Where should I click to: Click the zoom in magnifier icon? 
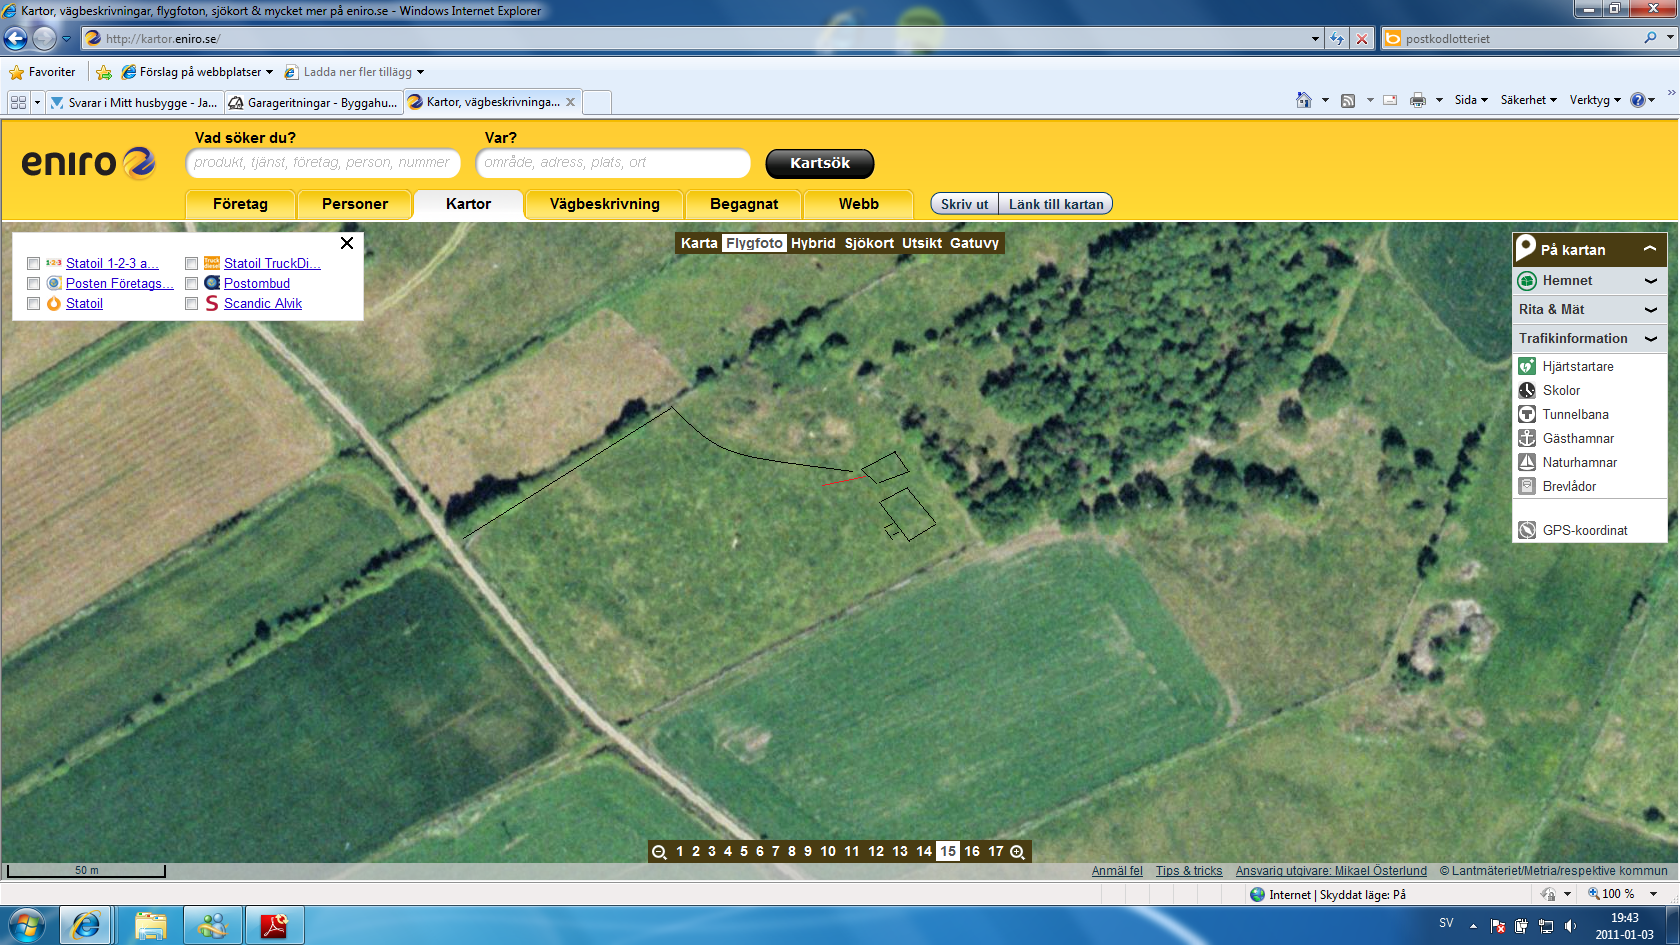1018,852
